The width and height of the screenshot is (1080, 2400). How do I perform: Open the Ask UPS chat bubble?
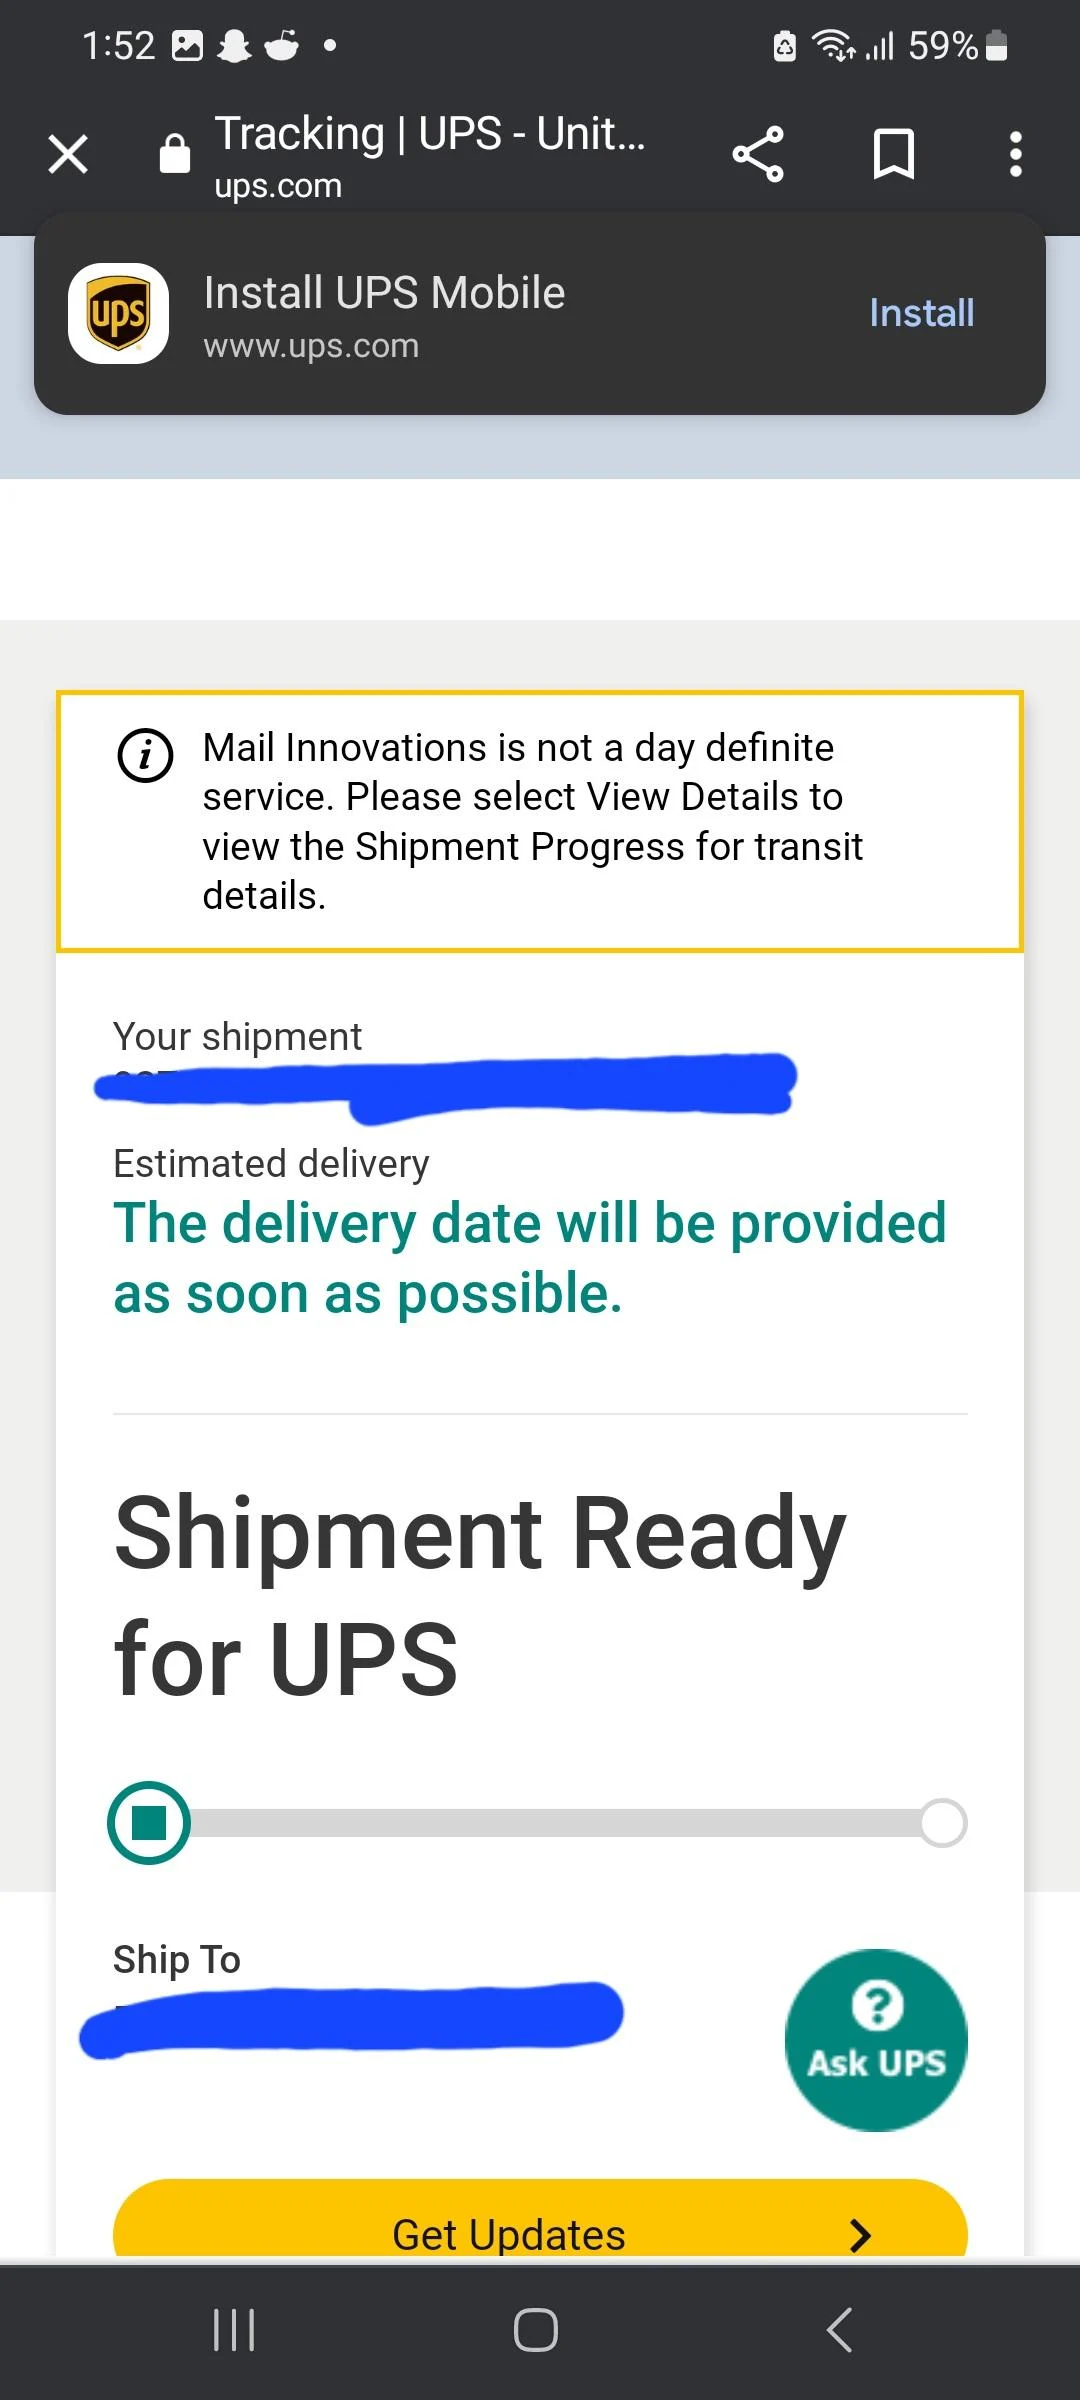(876, 2039)
